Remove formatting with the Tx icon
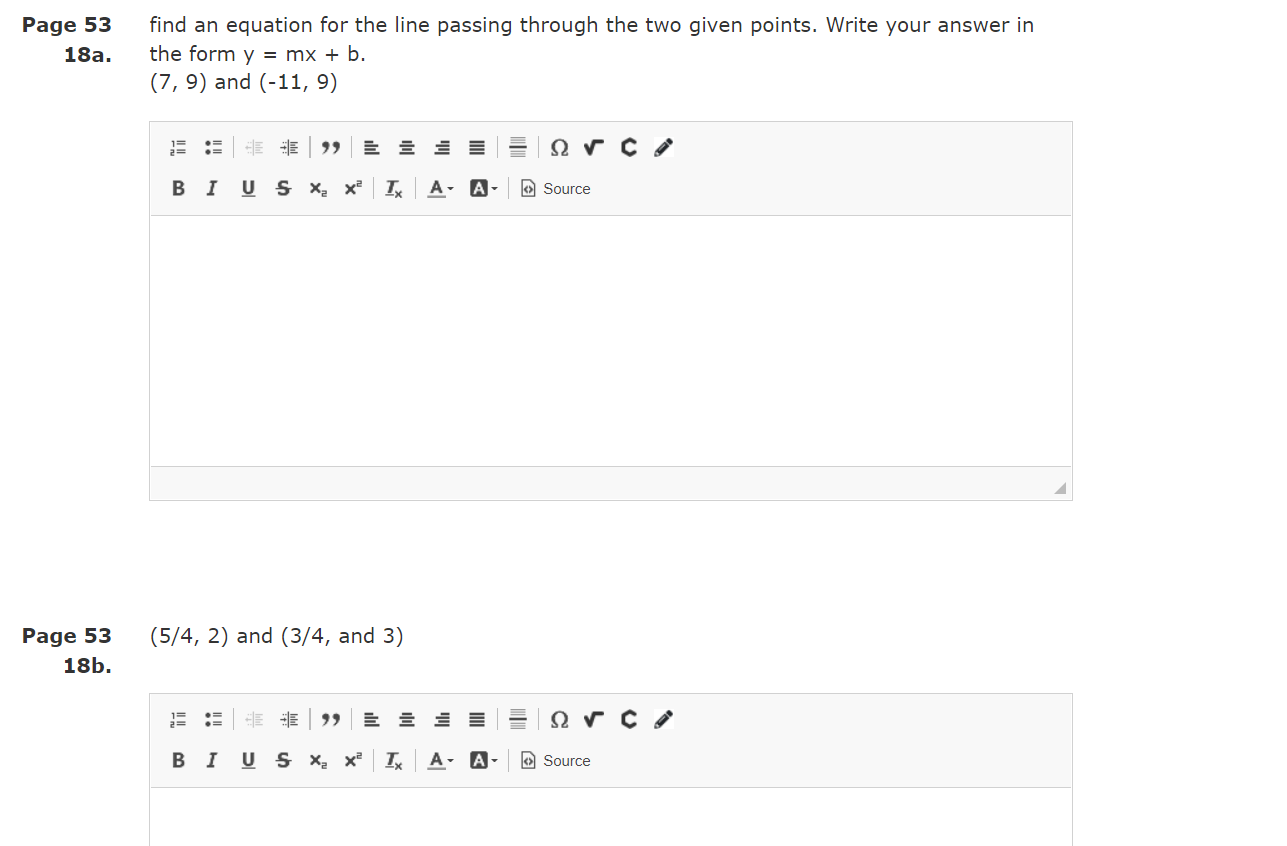The height and width of the screenshot is (846, 1287). coord(393,188)
